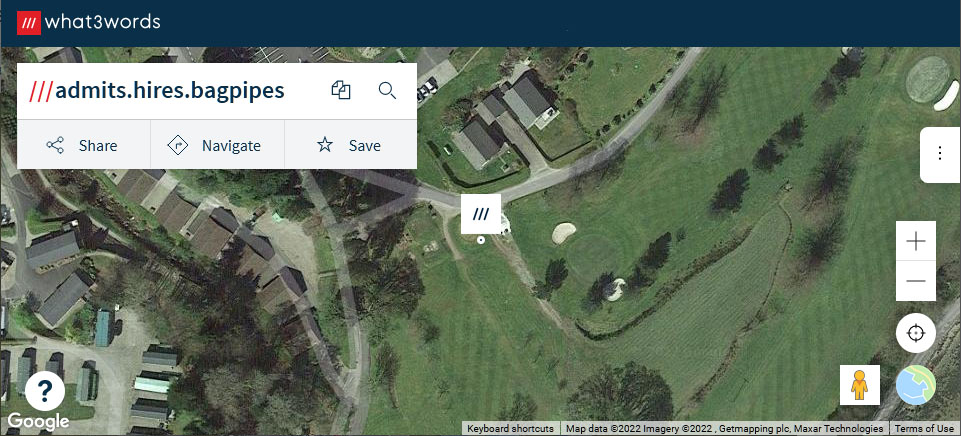Open the Terms of Use link

(x=924, y=429)
